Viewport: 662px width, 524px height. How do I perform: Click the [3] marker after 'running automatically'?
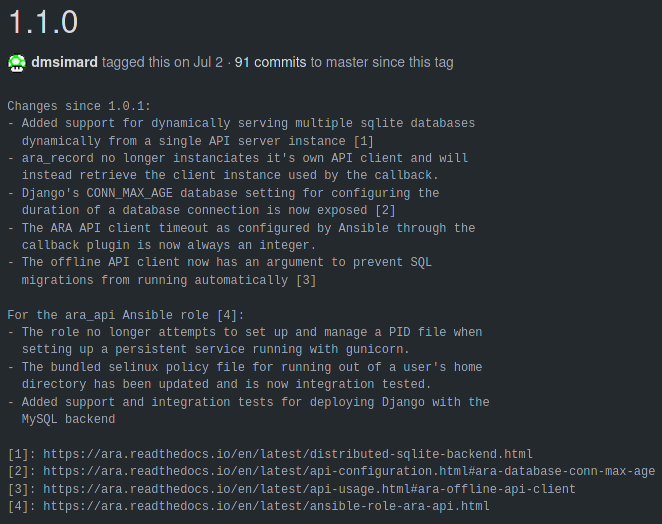[x=306, y=280]
